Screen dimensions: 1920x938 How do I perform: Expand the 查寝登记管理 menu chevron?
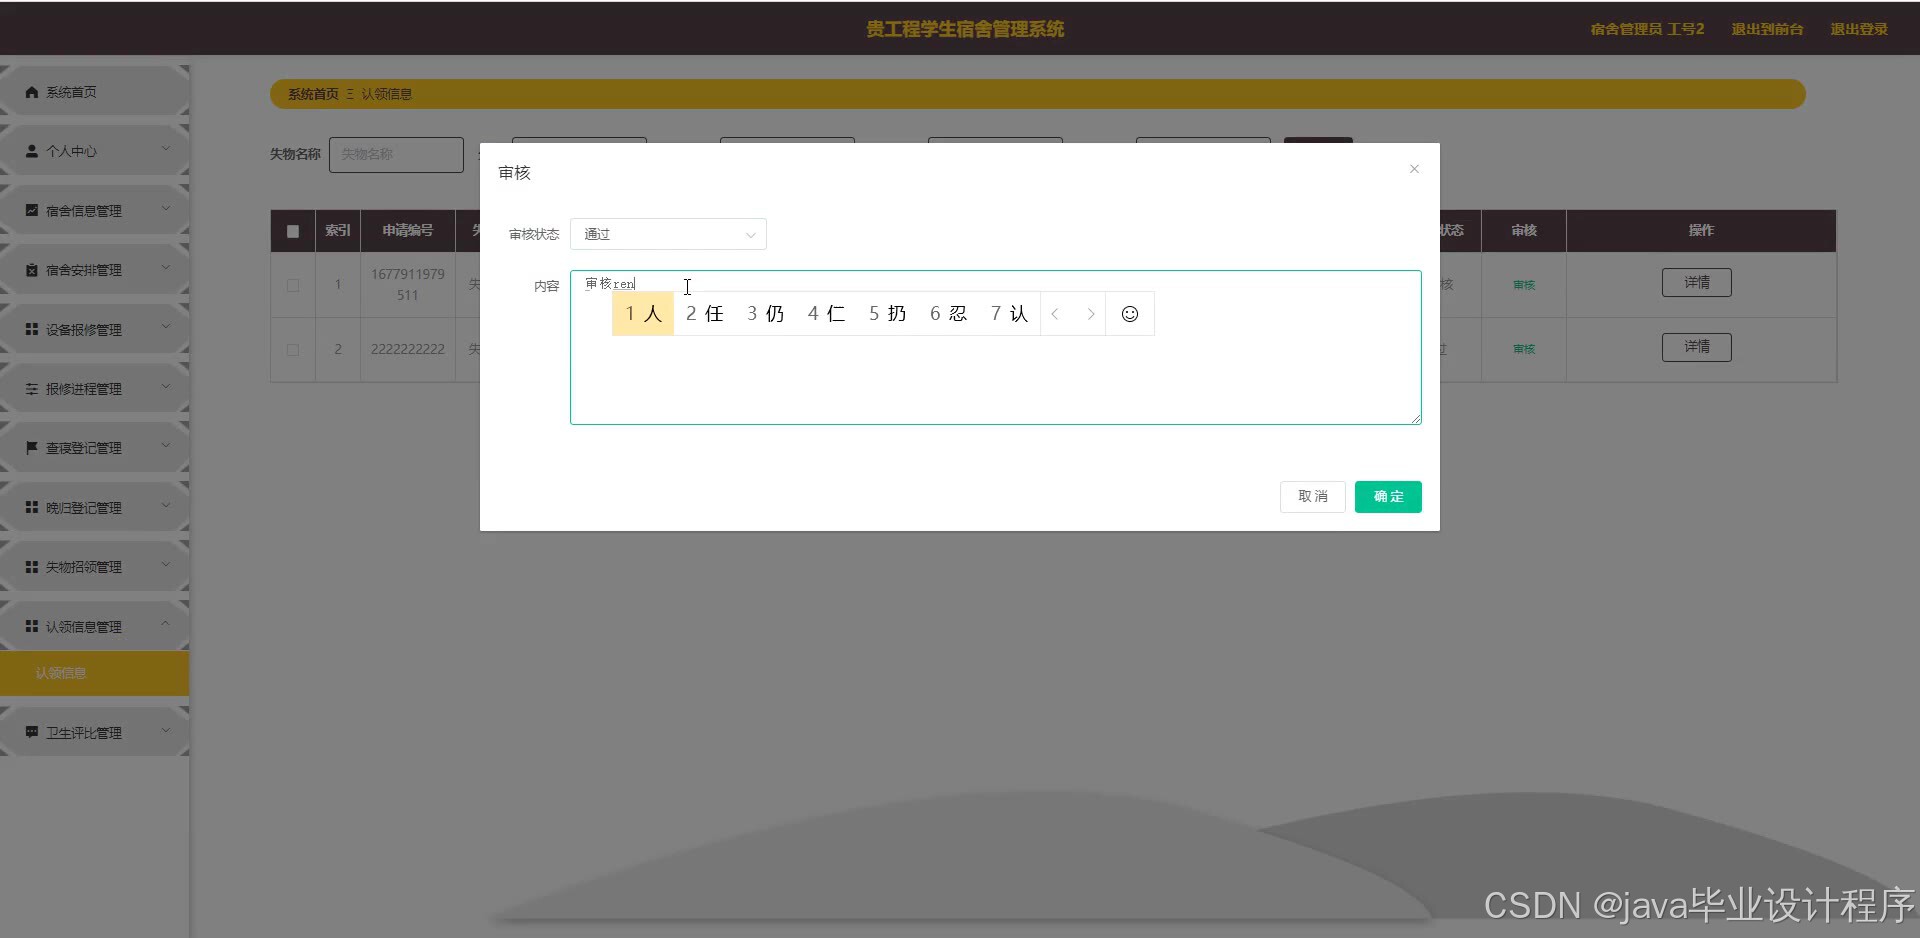click(166, 446)
